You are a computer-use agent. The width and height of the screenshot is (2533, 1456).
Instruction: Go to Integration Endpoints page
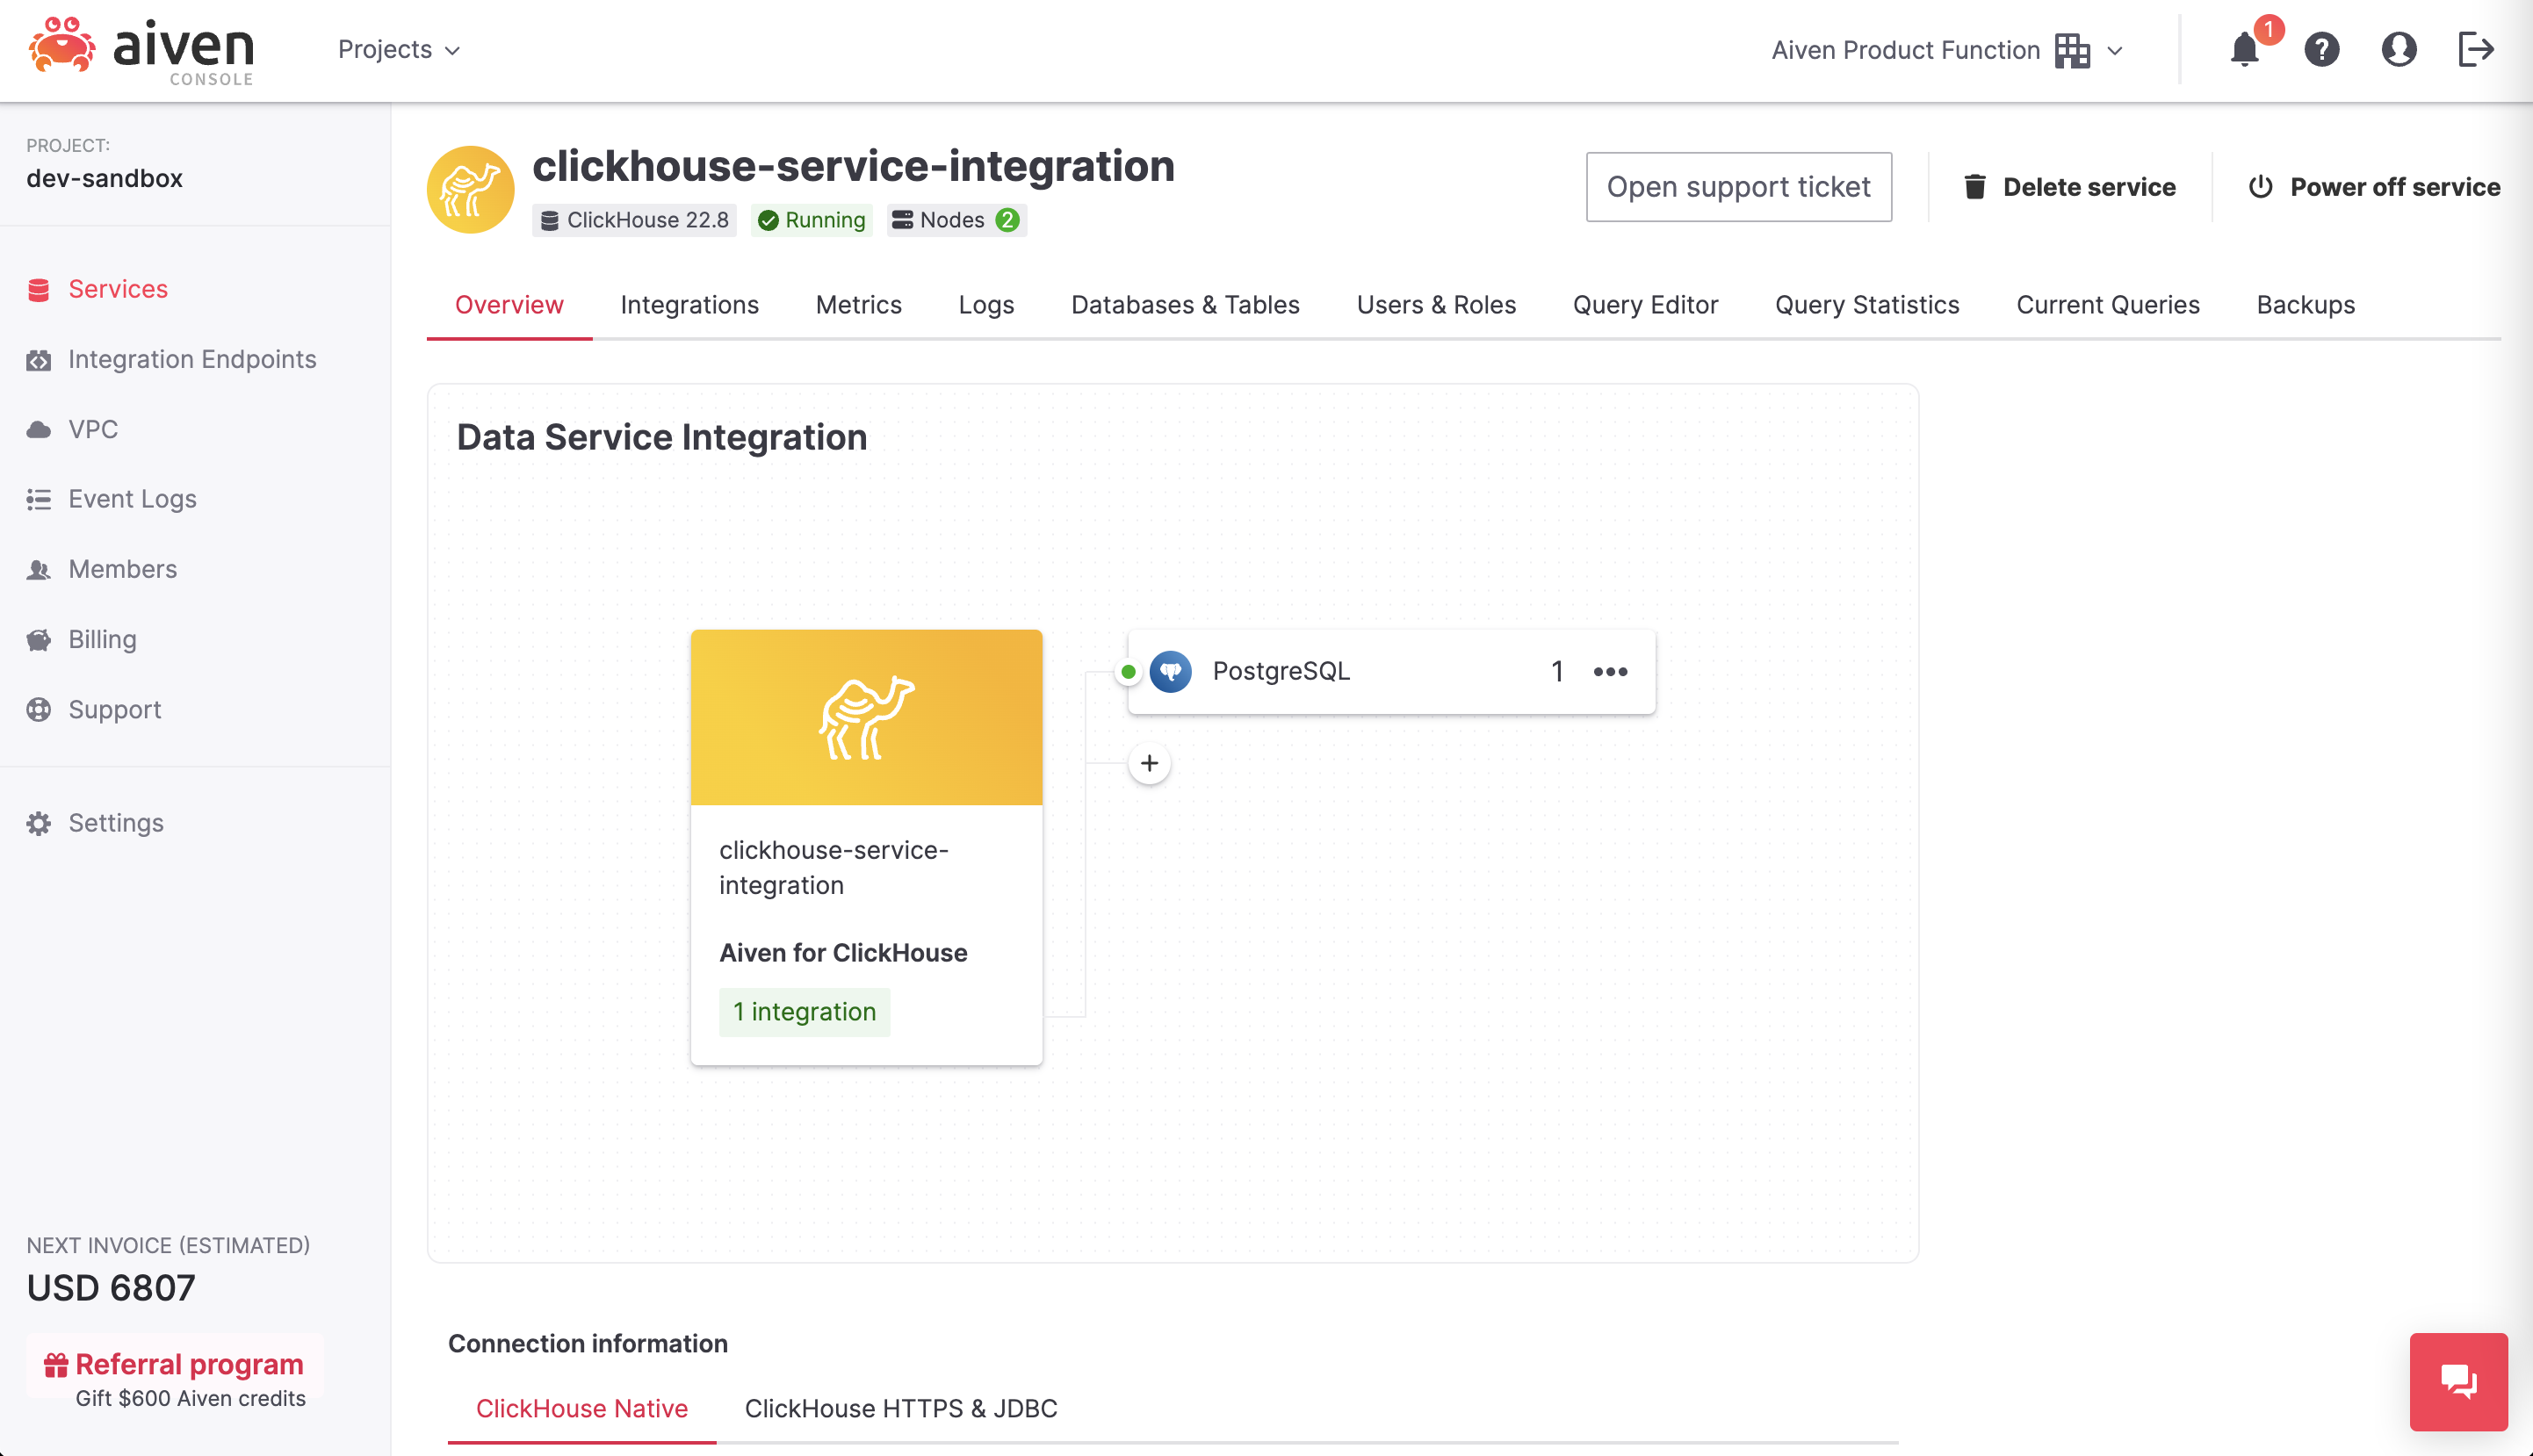click(x=192, y=360)
